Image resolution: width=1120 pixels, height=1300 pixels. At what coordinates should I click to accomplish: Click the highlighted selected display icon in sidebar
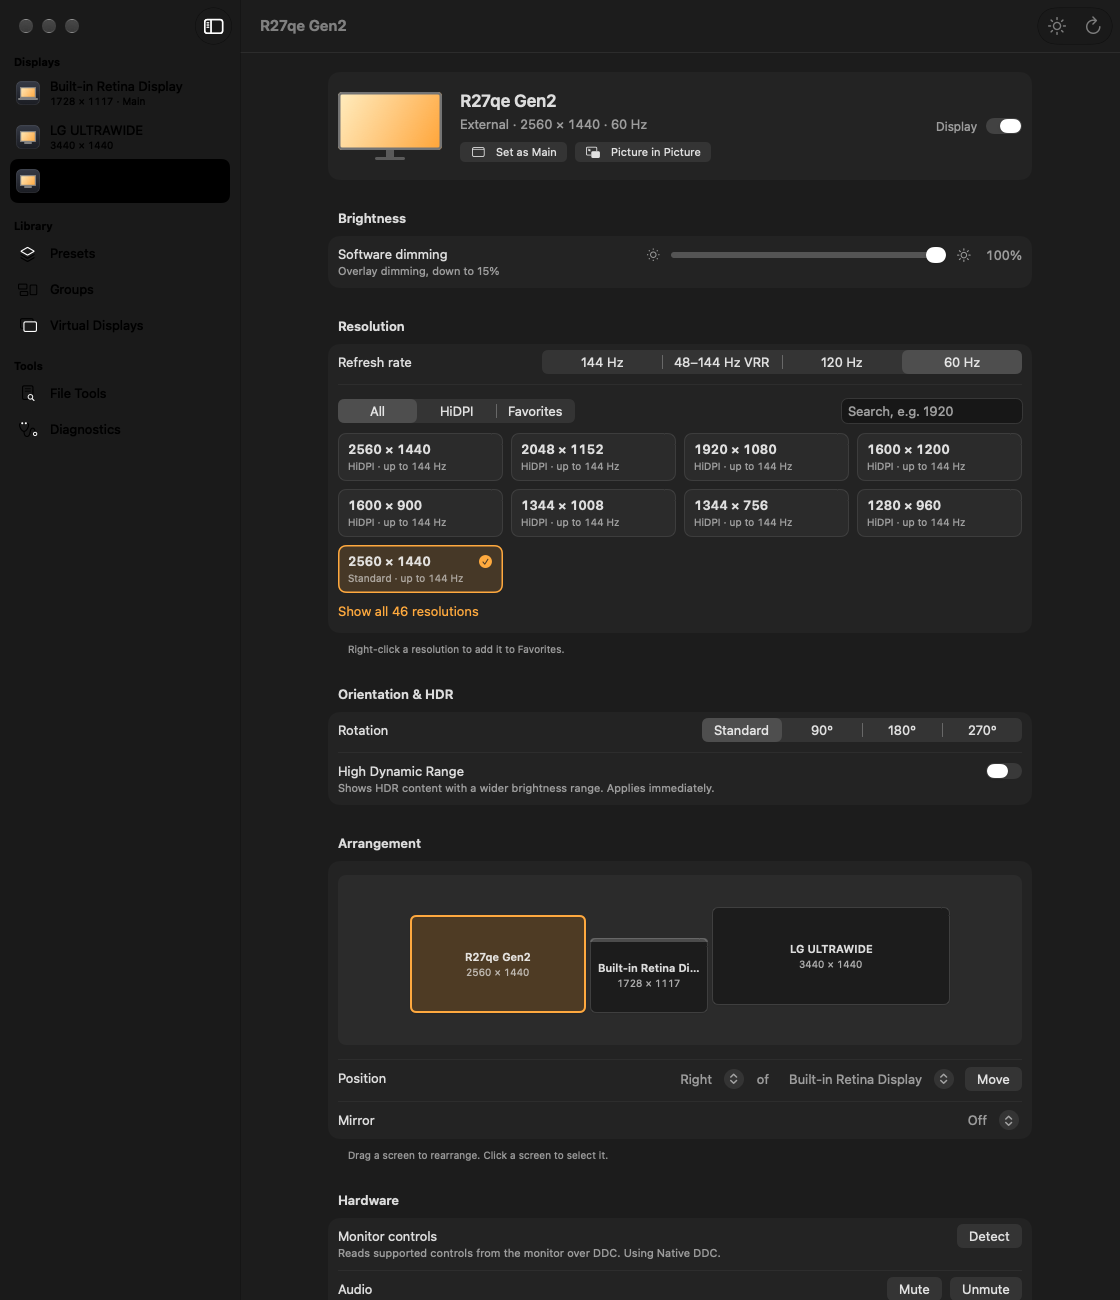(x=28, y=181)
